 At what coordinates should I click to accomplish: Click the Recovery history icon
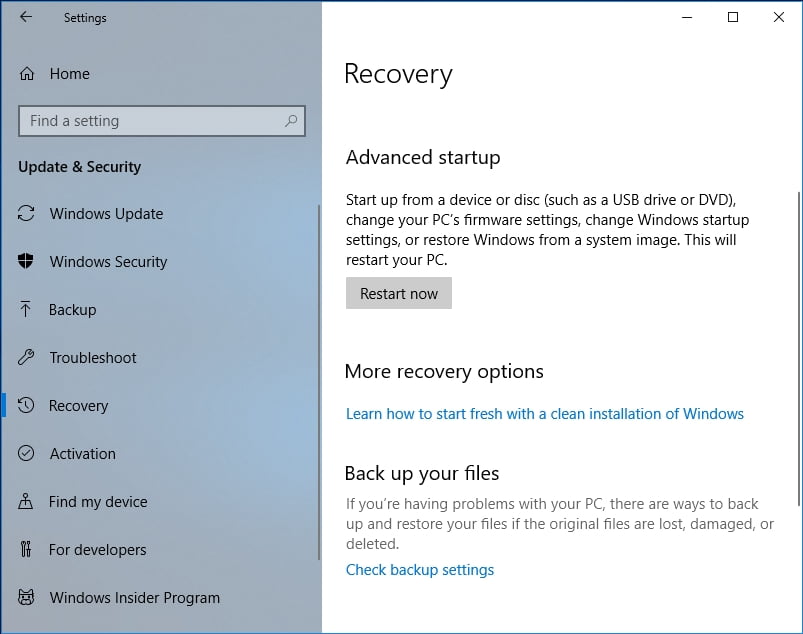(x=27, y=406)
